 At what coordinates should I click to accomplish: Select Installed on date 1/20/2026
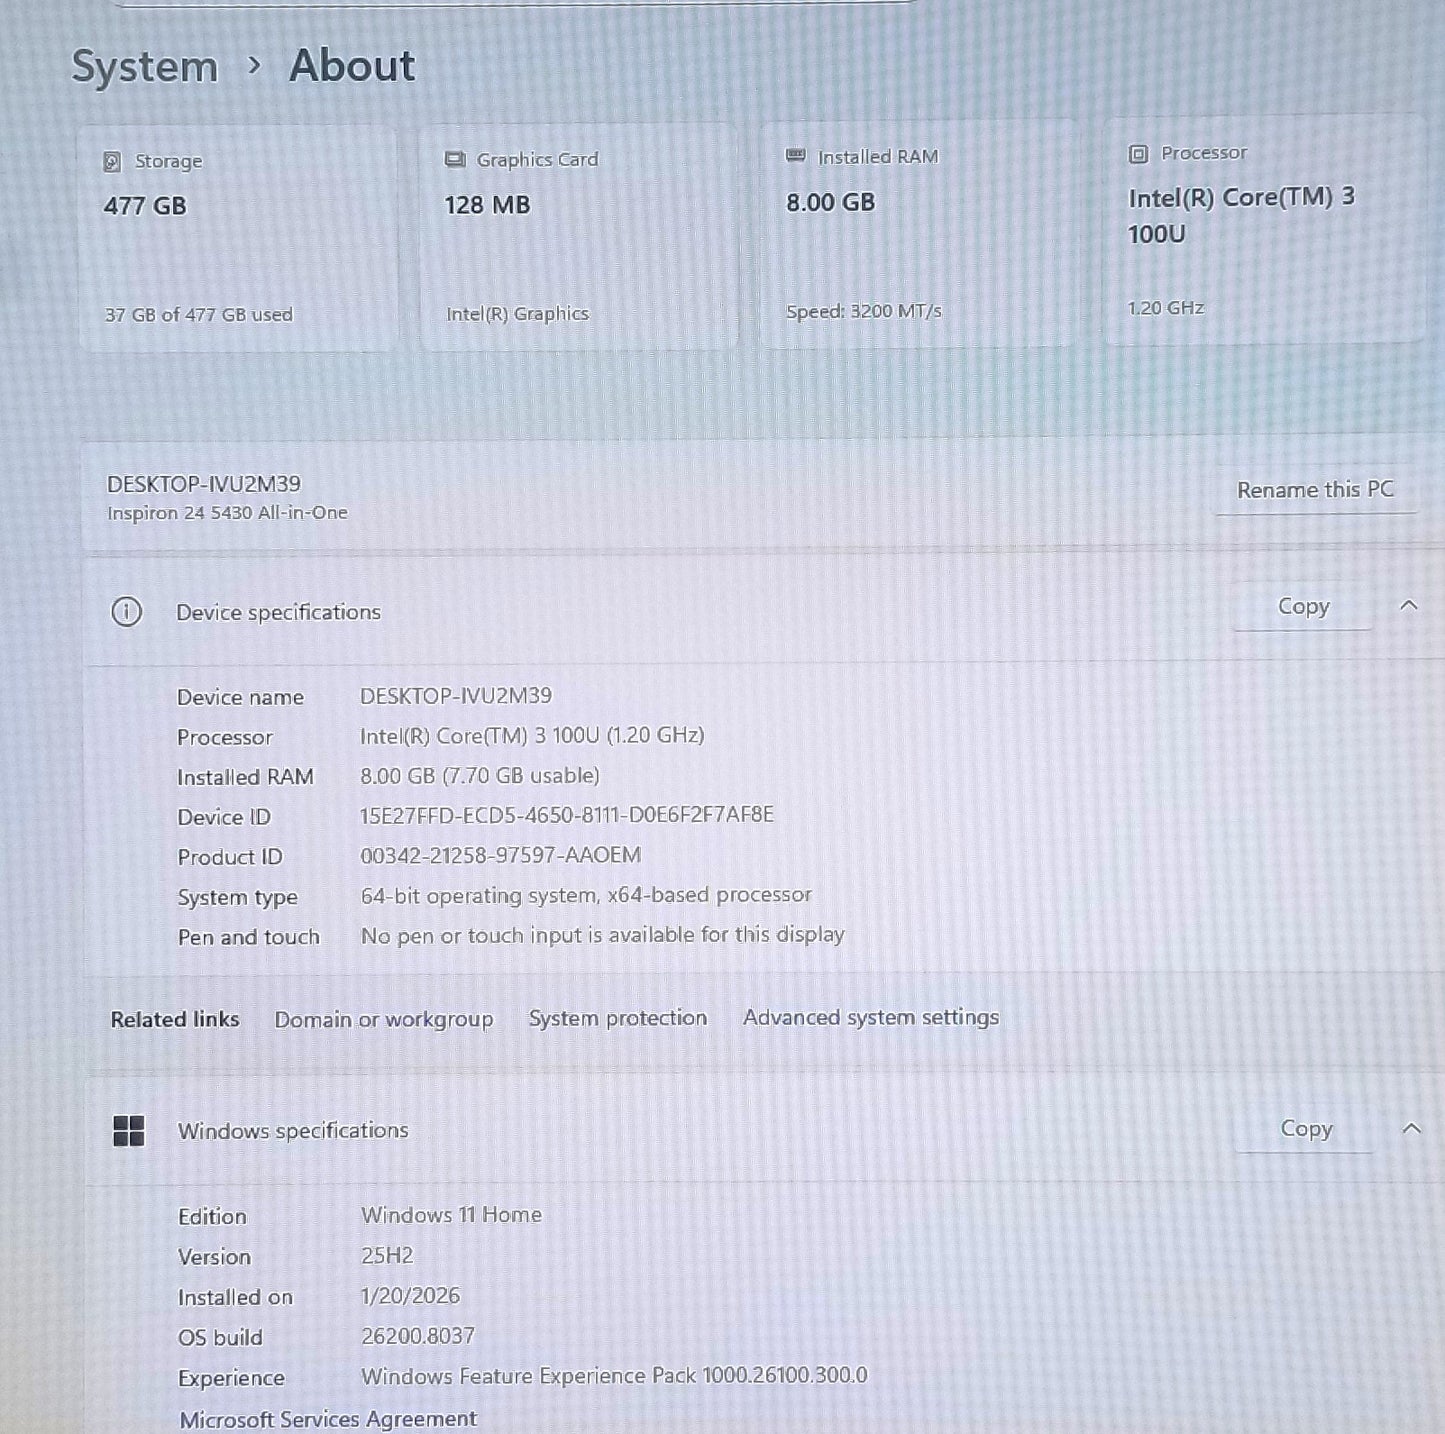click(x=411, y=1296)
